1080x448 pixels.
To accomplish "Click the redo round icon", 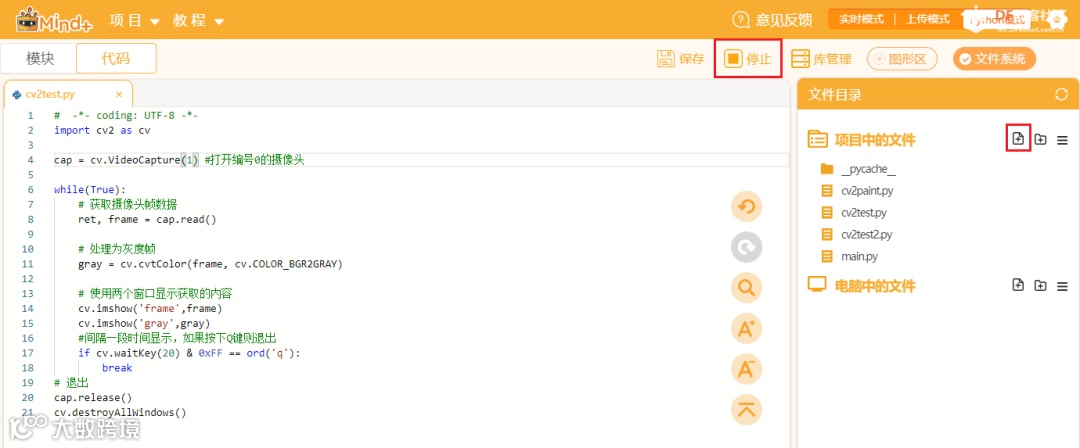I will (x=747, y=247).
